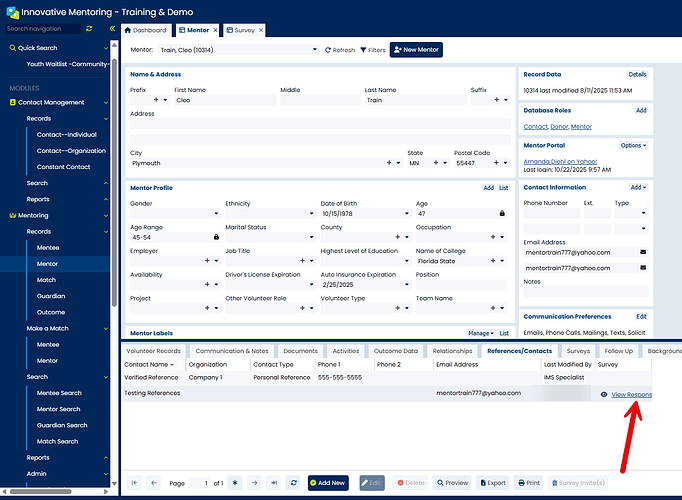
Task: Collapse the Contact Management module
Action: pos(108,102)
